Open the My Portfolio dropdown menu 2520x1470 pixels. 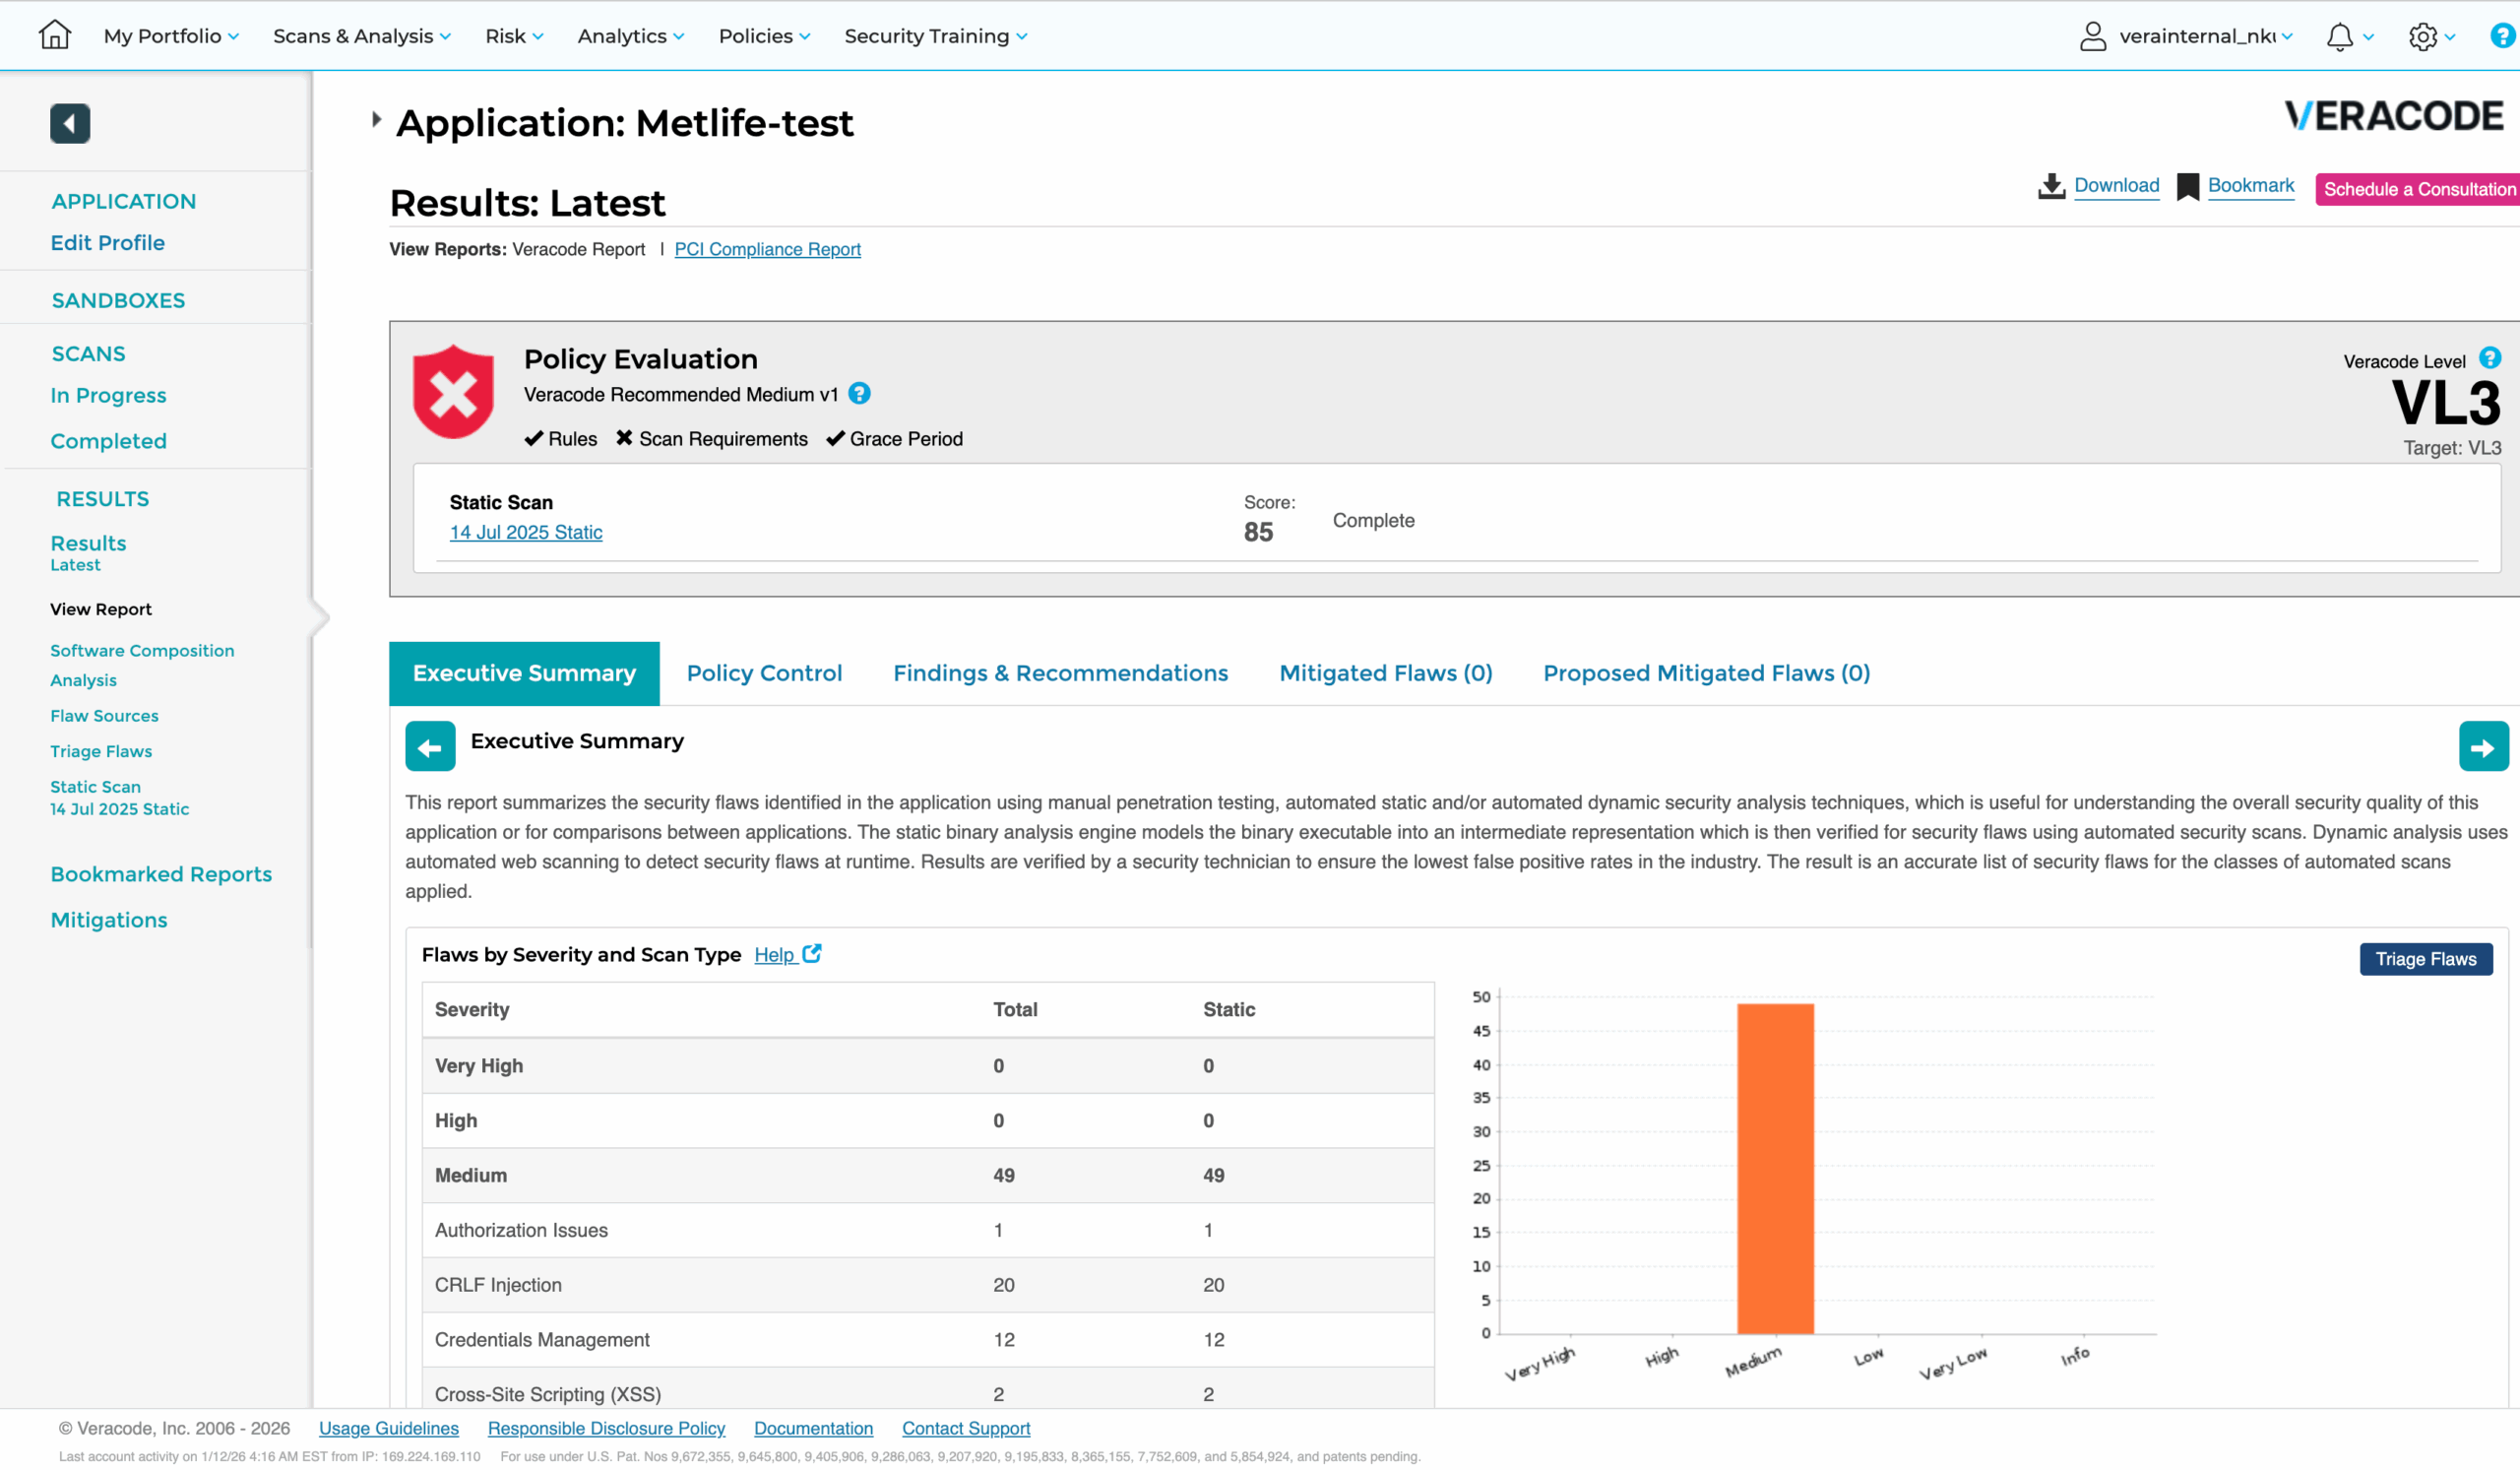point(171,36)
